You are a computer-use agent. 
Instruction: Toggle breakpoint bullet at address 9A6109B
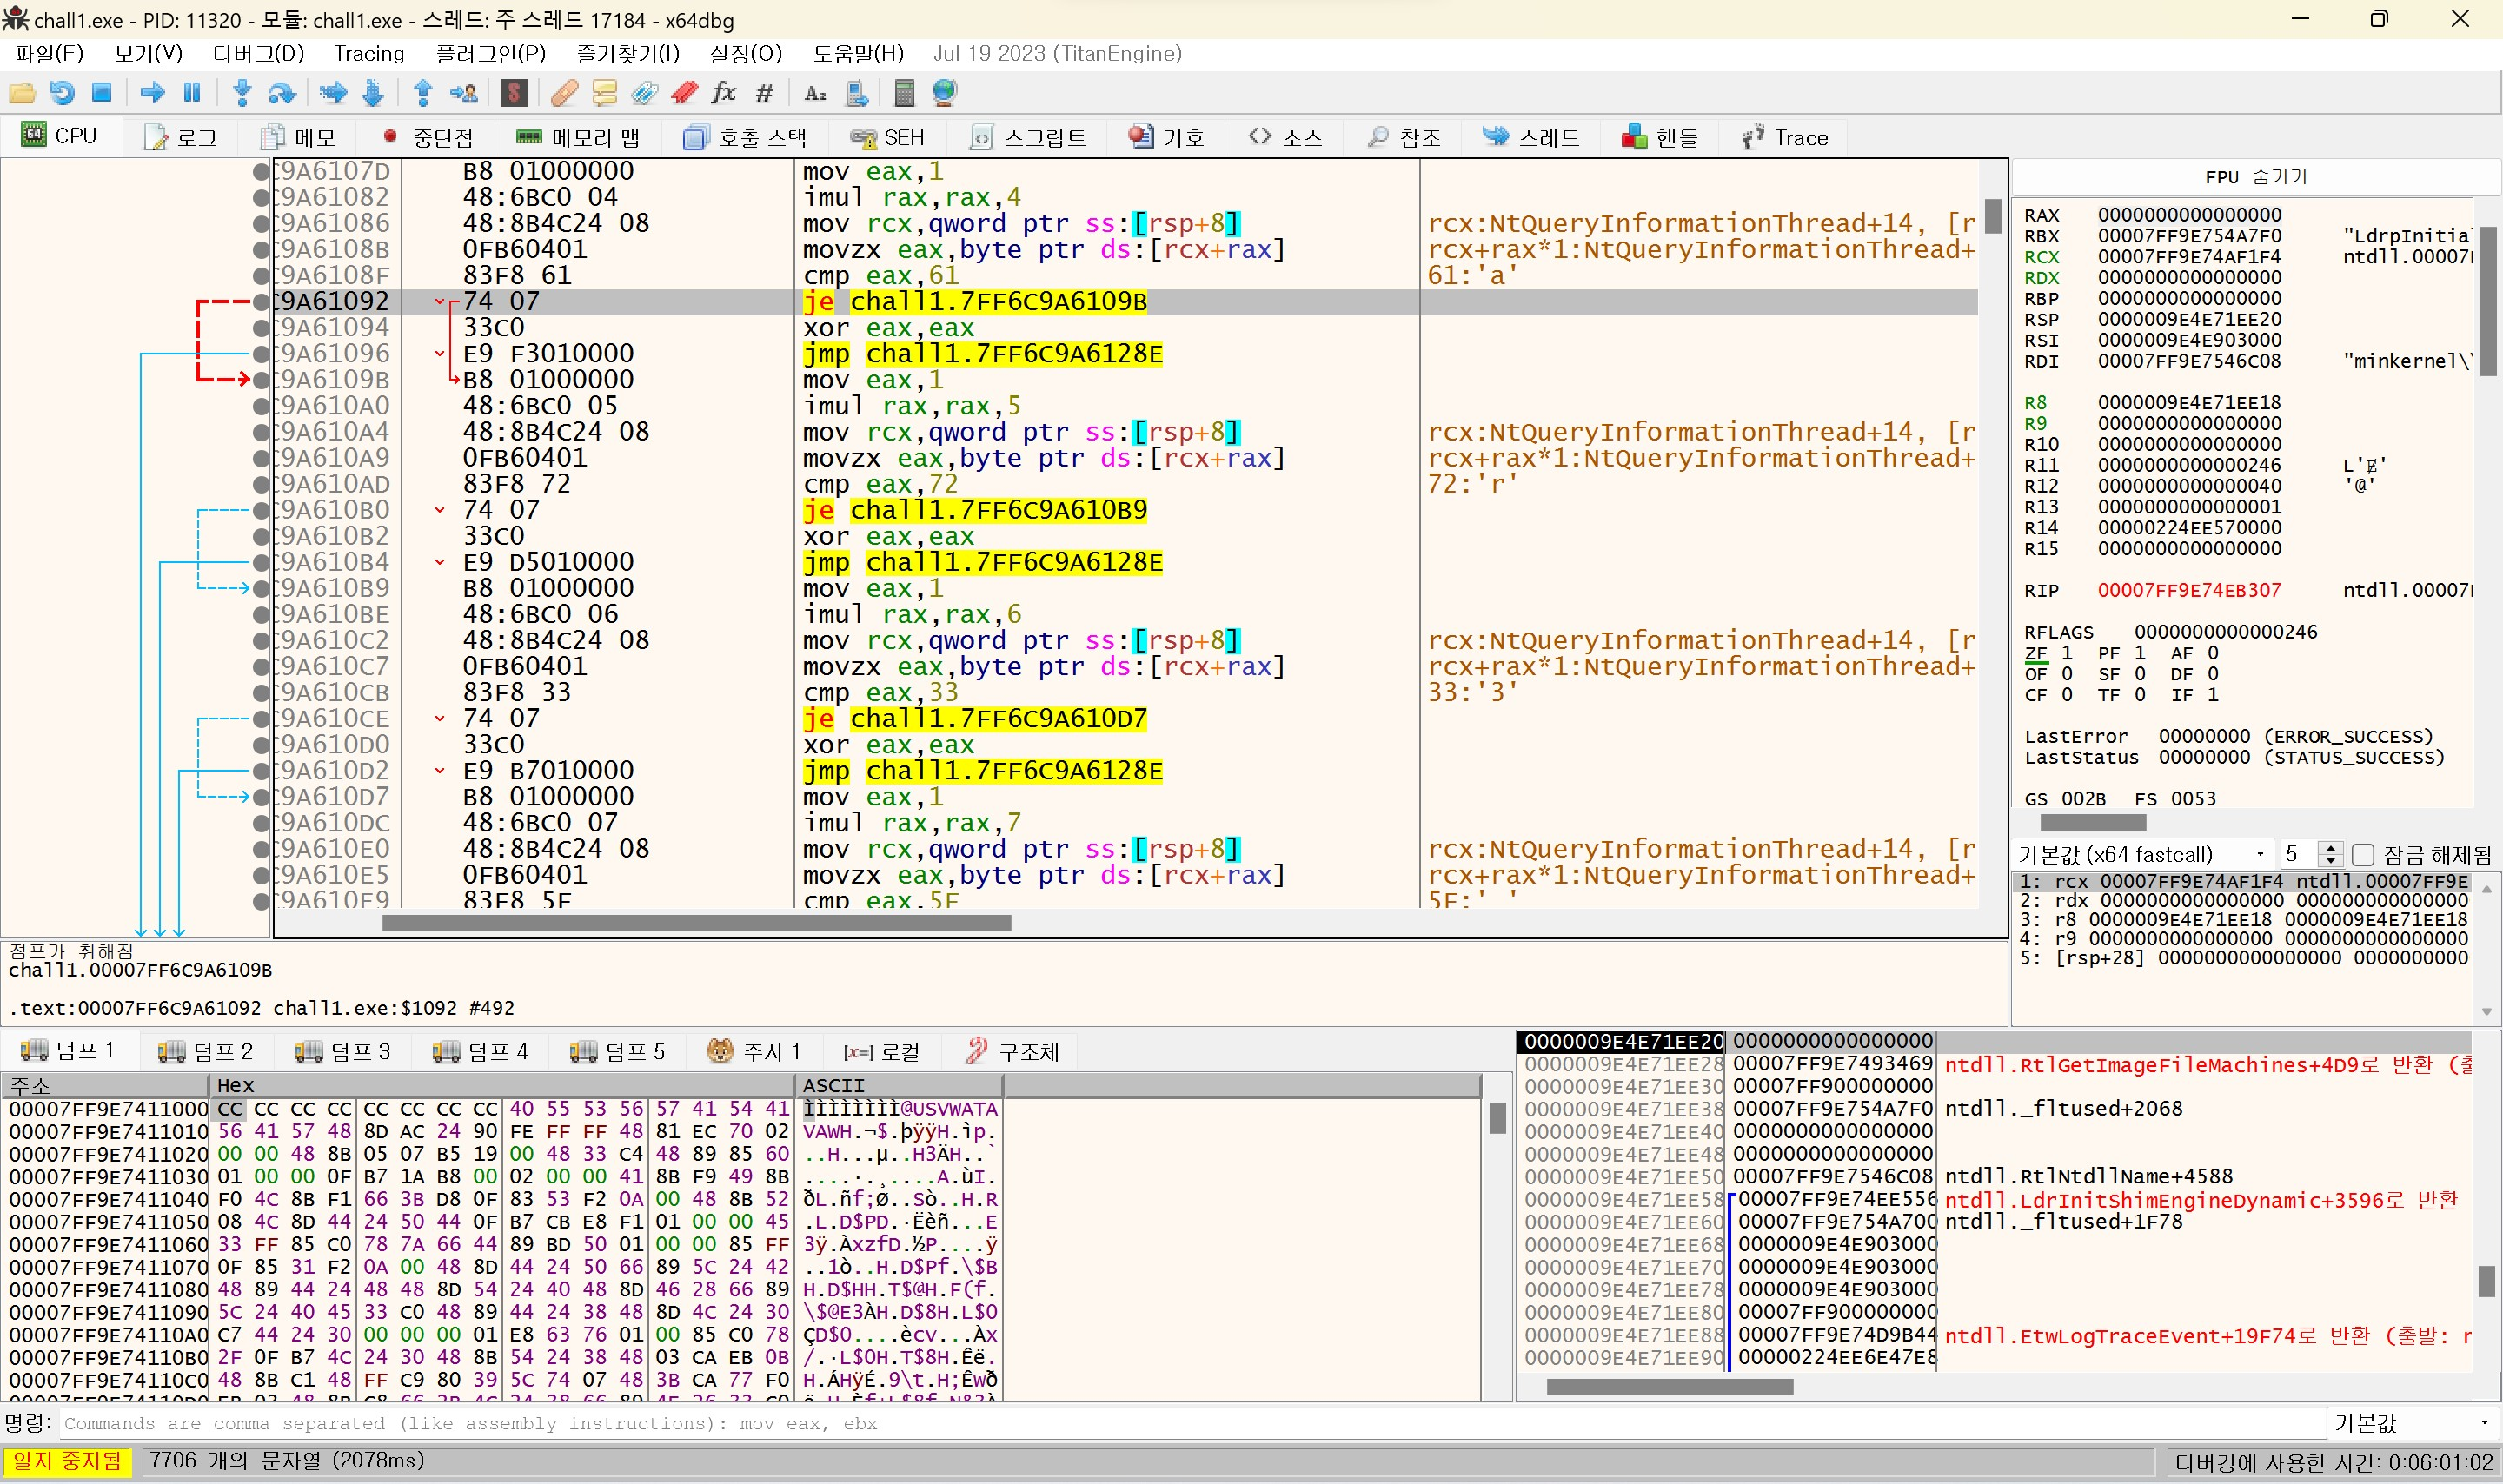262,379
